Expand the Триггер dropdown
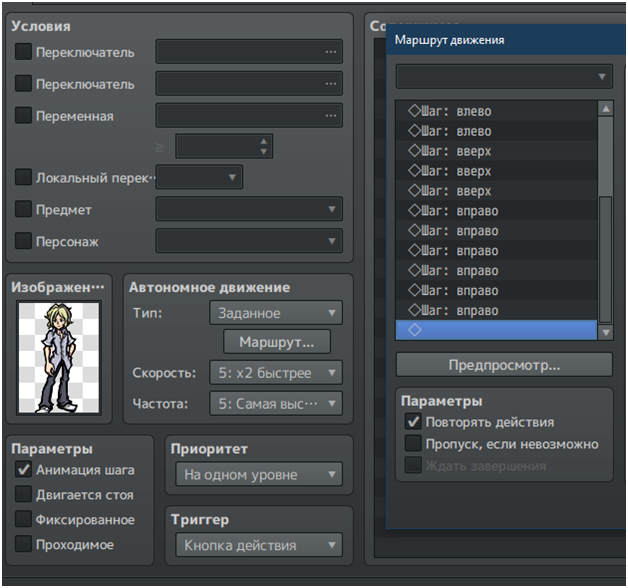The width and height of the screenshot is (628, 588). [x=258, y=545]
